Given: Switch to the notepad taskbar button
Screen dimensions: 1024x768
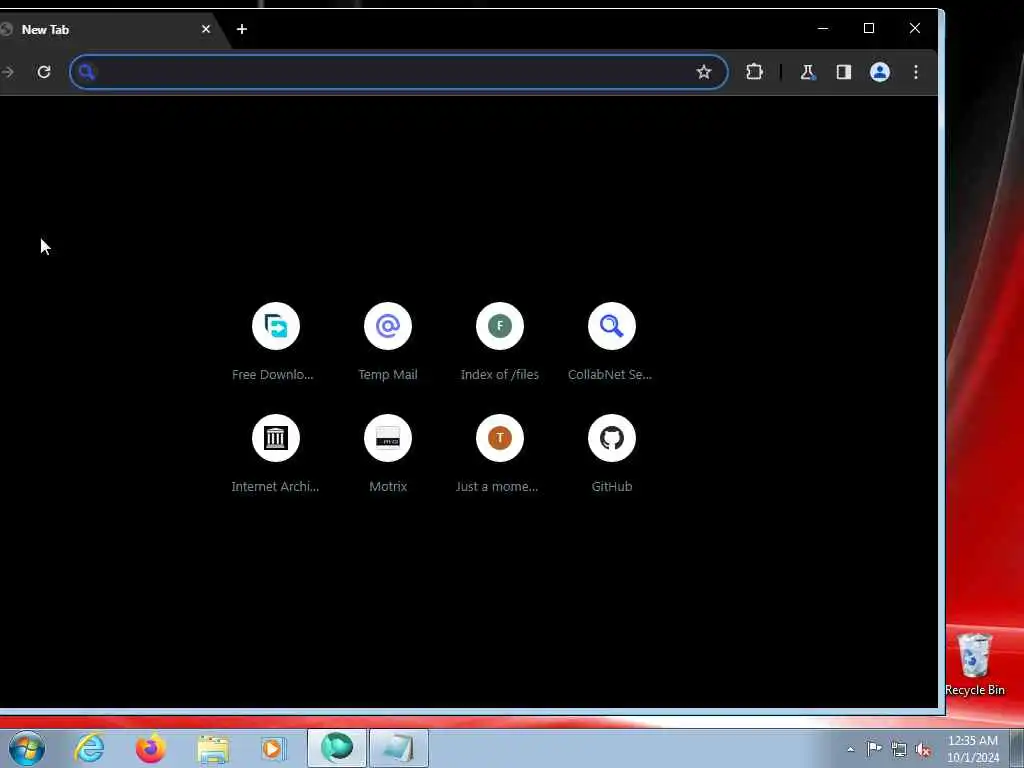Looking at the screenshot, I should [x=398, y=748].
